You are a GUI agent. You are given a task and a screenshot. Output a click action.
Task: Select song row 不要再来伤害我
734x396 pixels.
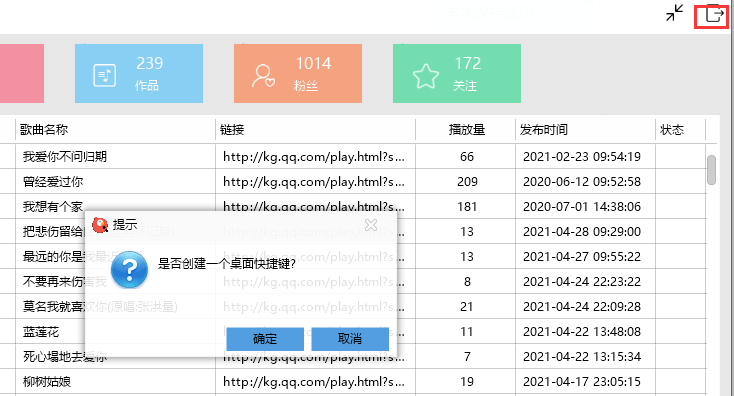coord(65,282)
